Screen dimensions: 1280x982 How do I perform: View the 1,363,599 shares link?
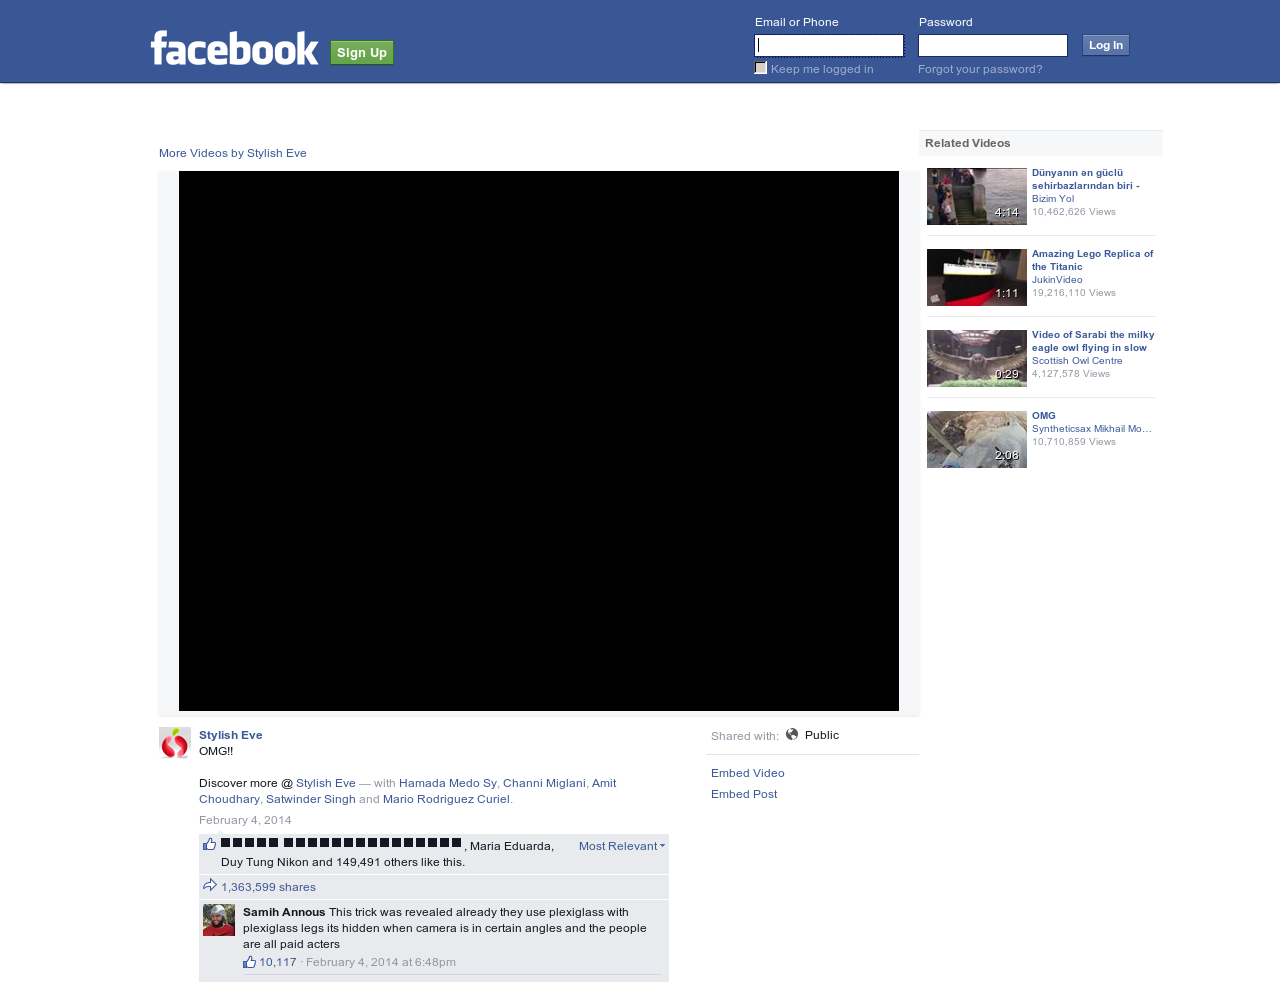268,887
